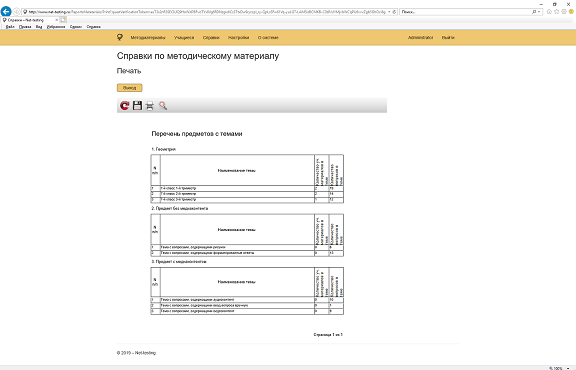Click the site logo in yellow navbar
576x370 pixels.
pos(120,37)
